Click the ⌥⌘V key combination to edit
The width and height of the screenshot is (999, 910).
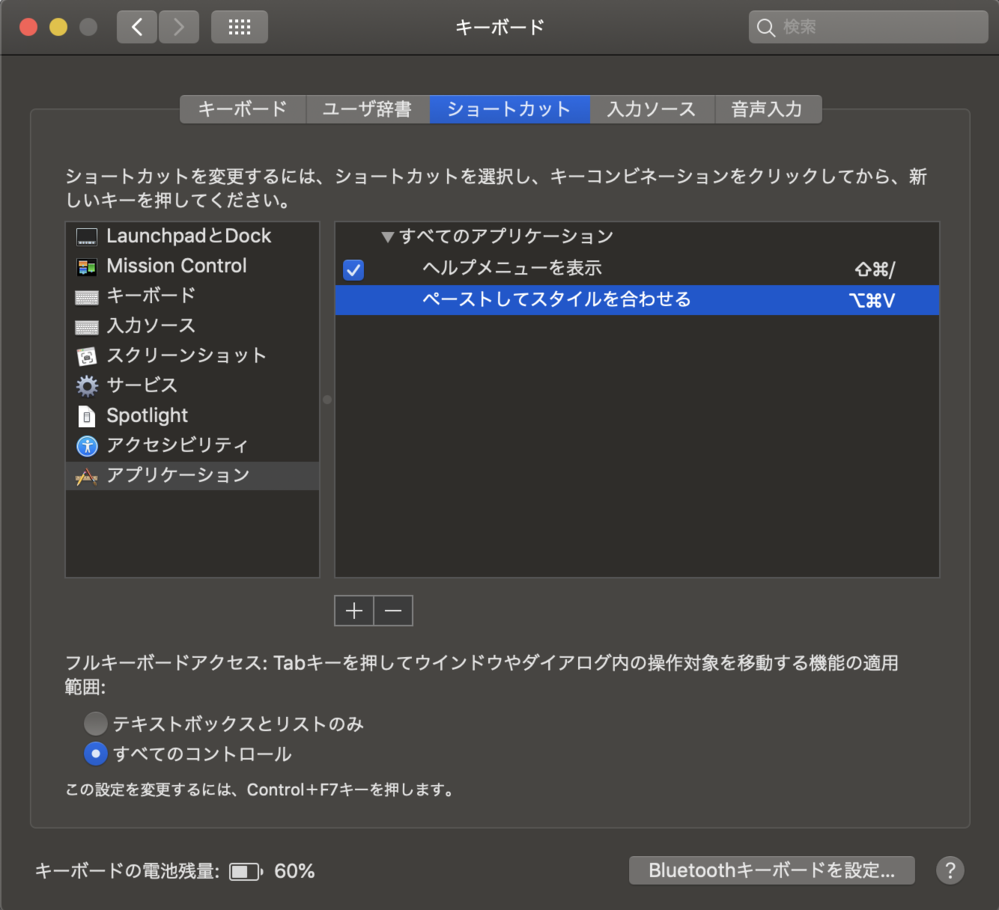click(x=870, y=300)
